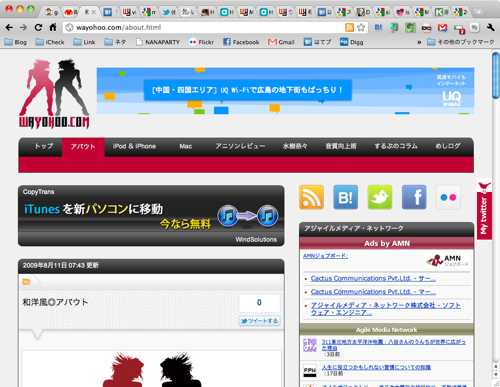Open the はてブ bookmark
500x387 pixels.
[318, 42]
